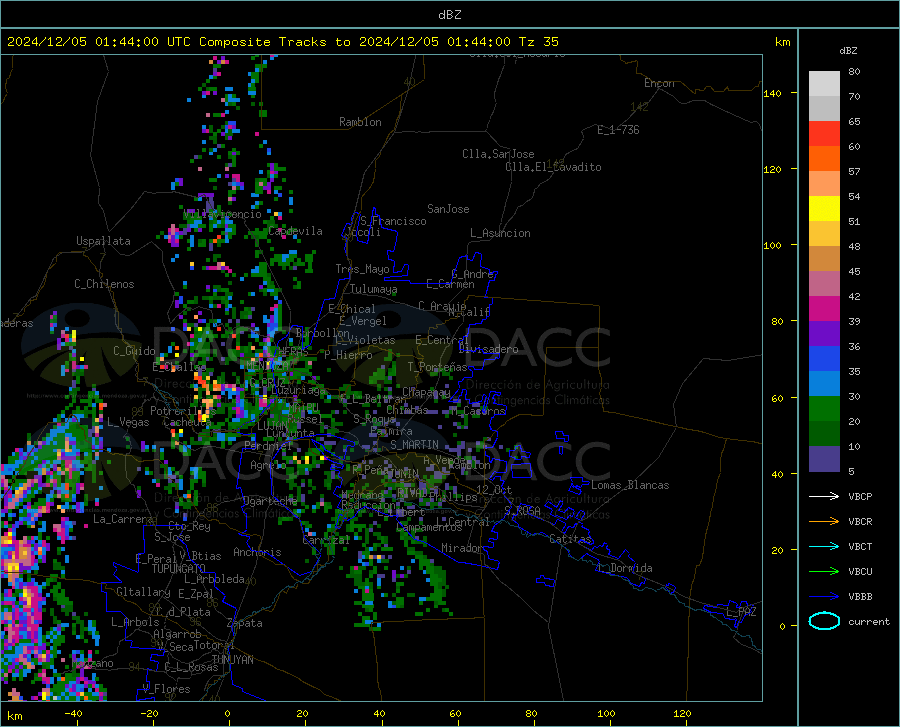Click the cyan 'current' ellipse in legend
This screenshot has height=727, width=900.
[x=824, y=621]
